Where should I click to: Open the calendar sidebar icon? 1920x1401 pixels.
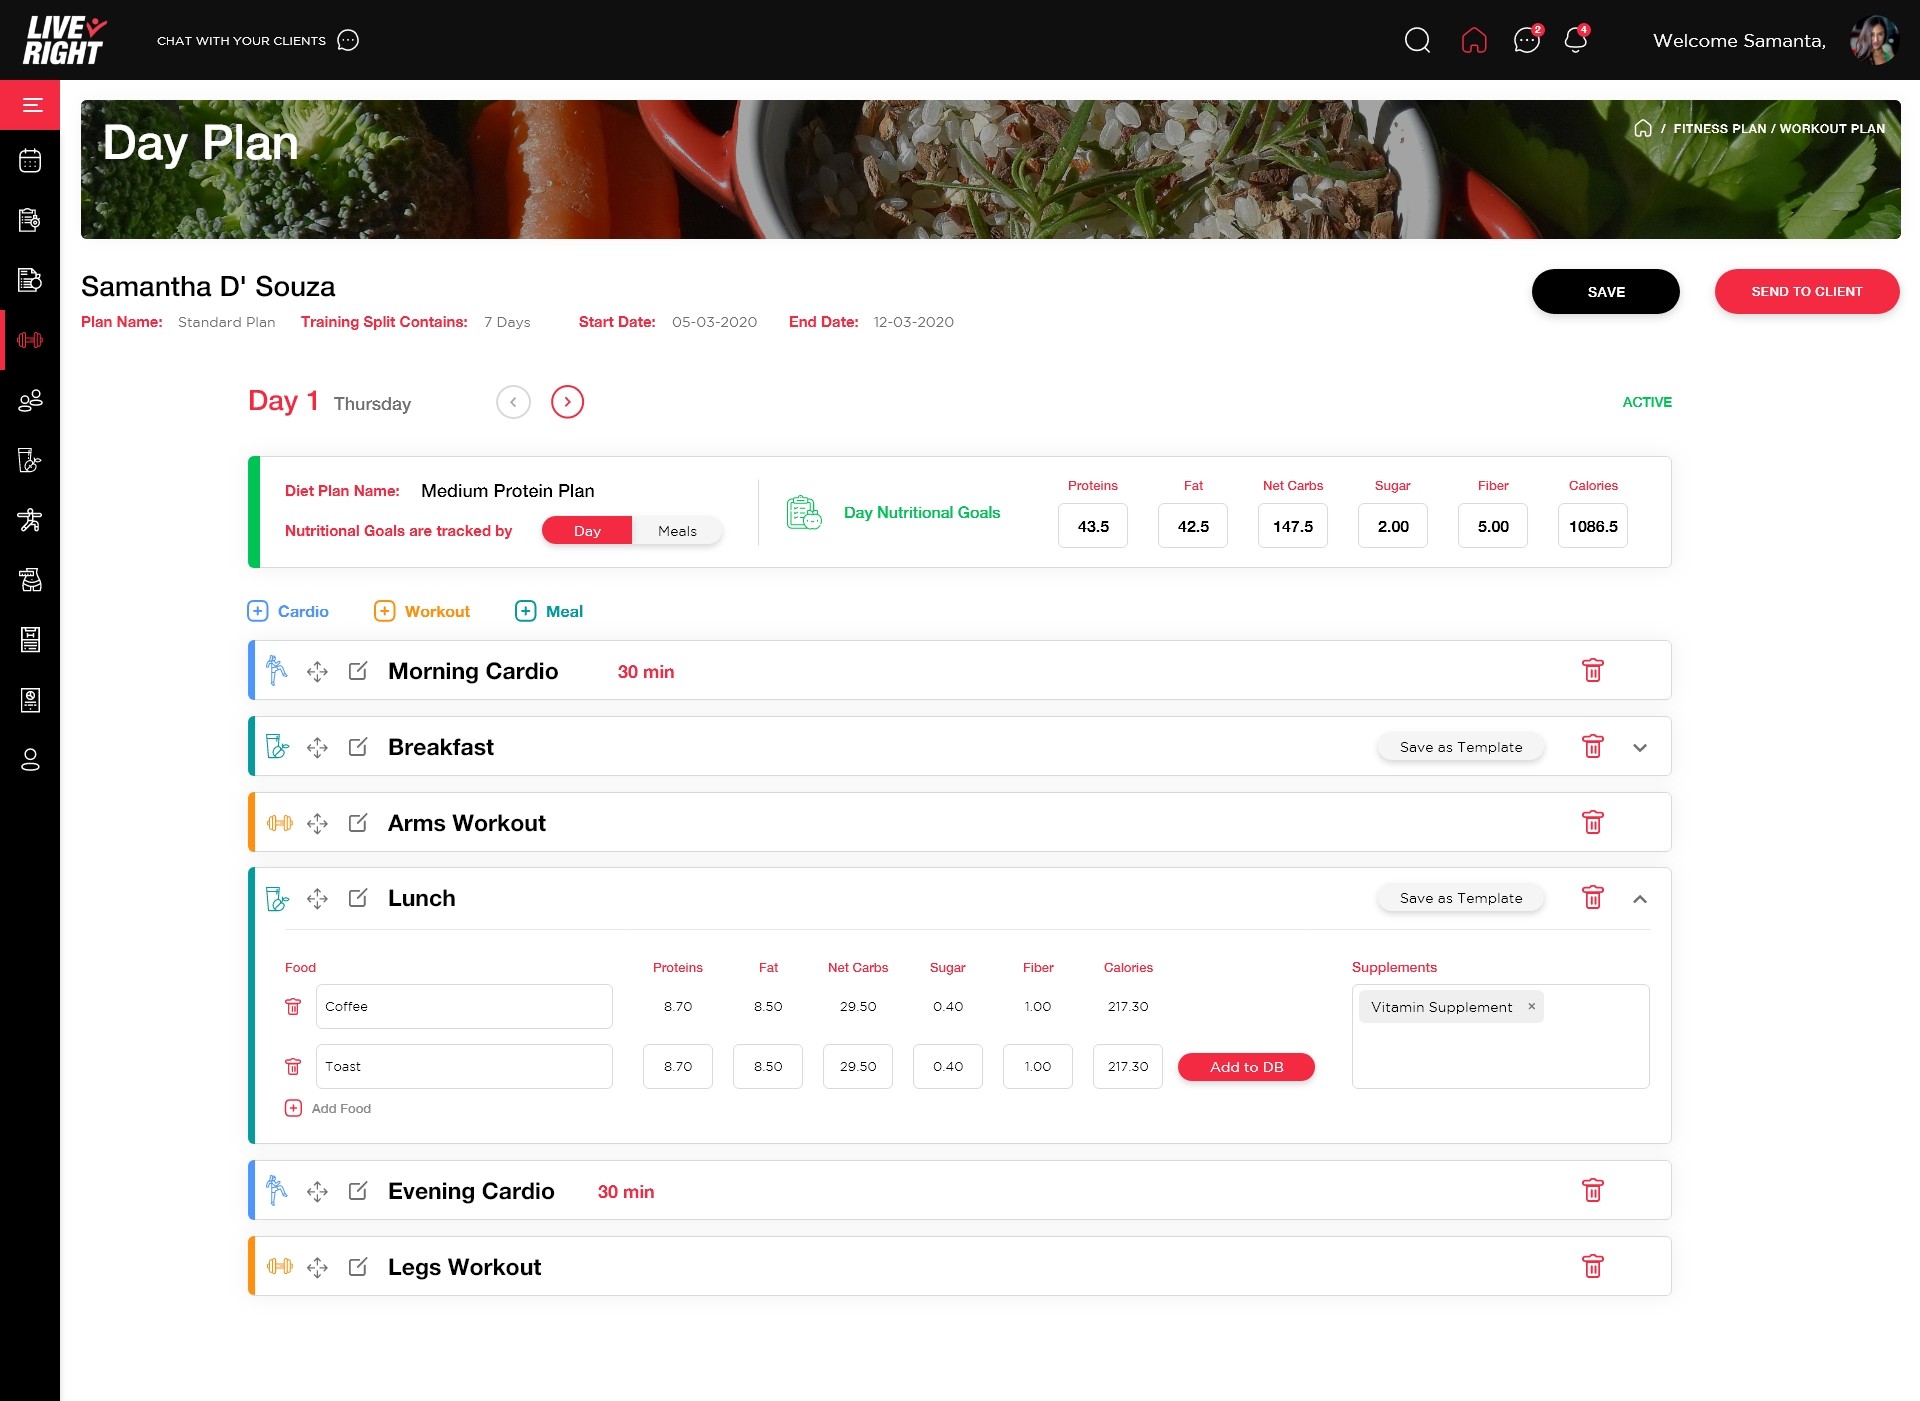click(30, 160)
